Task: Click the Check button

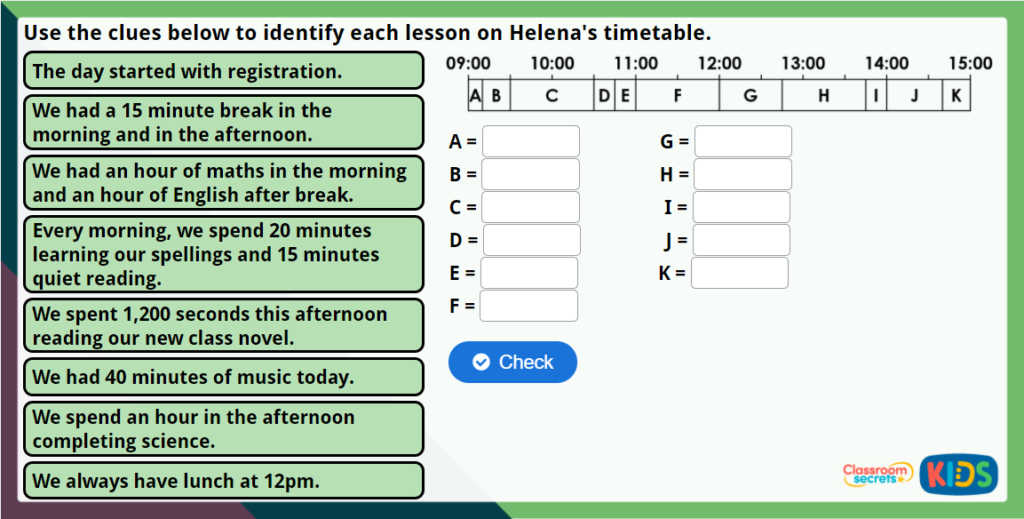Action: tap(512, 362)
